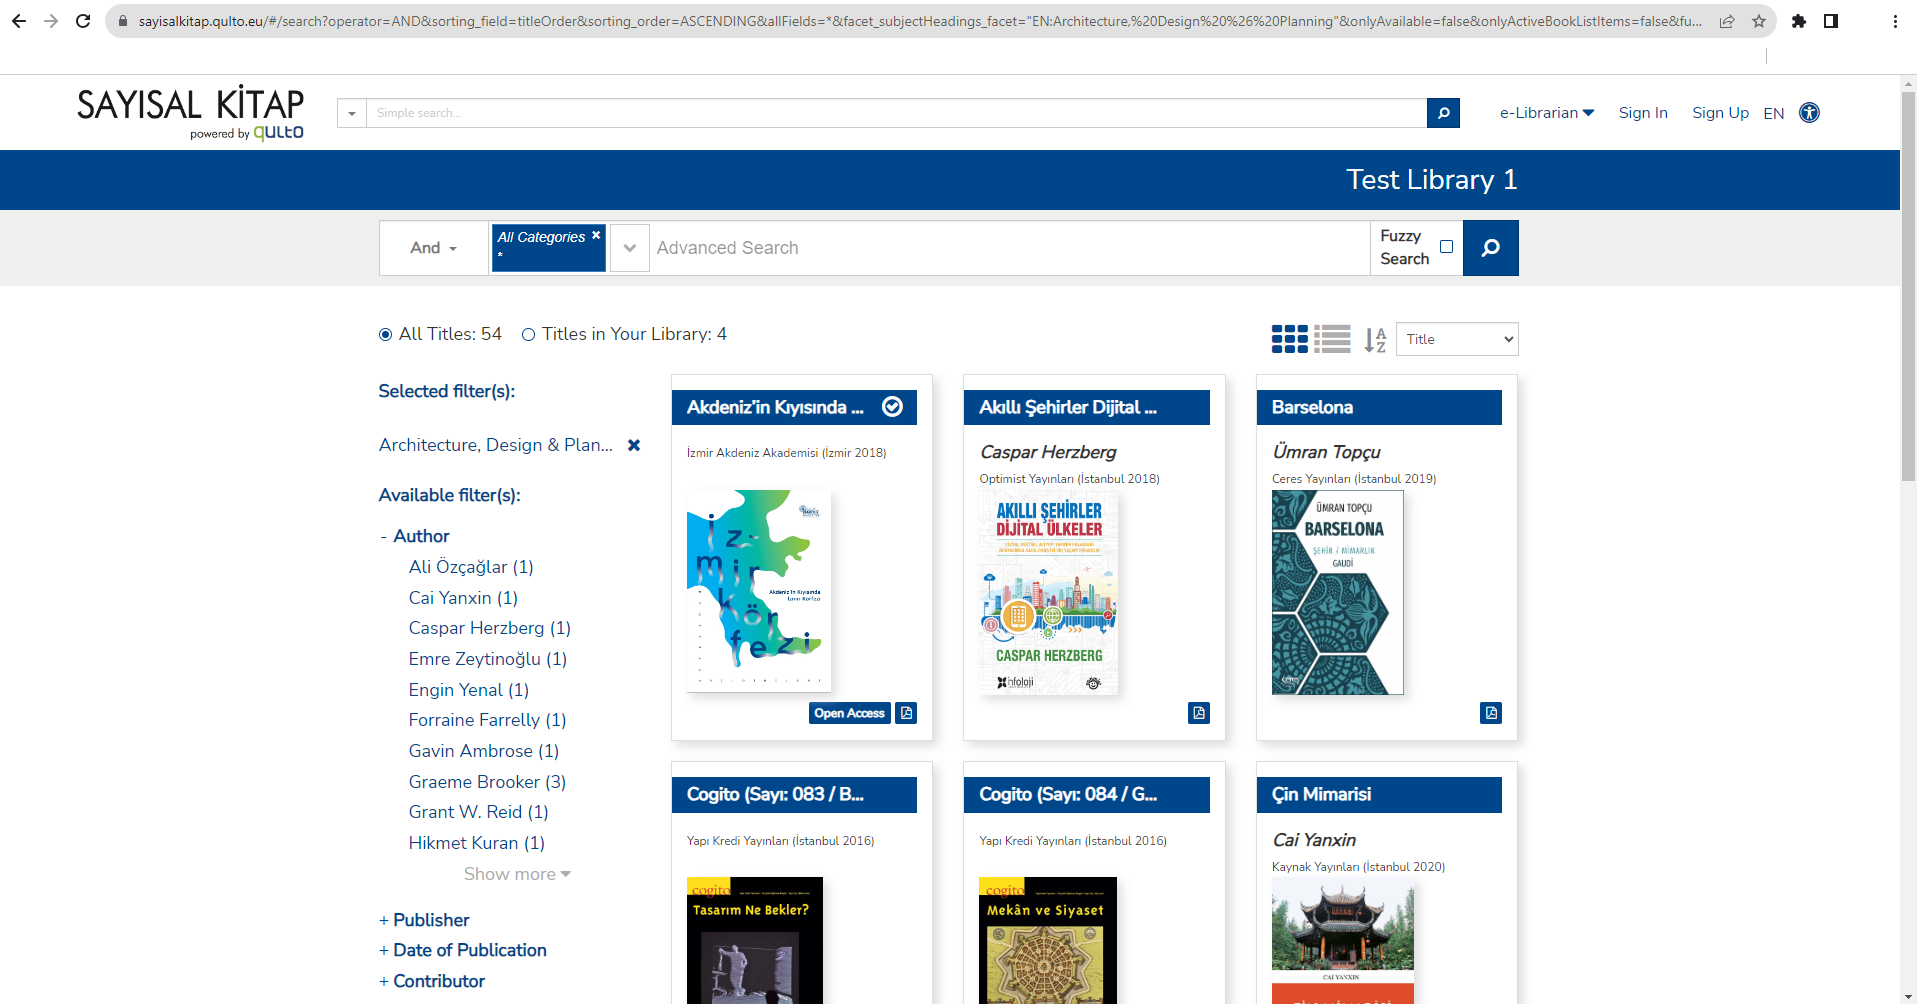Select Titles in Your Library radio button
This screenshot has height=1004, width=1917.
(x=528, y=335)
